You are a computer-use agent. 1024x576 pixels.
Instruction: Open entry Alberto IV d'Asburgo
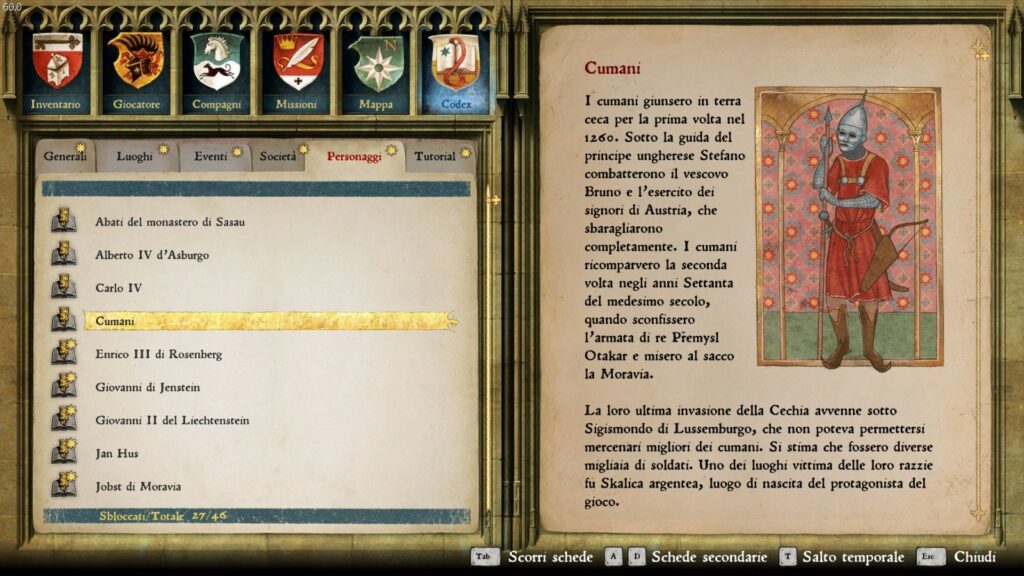152,255
